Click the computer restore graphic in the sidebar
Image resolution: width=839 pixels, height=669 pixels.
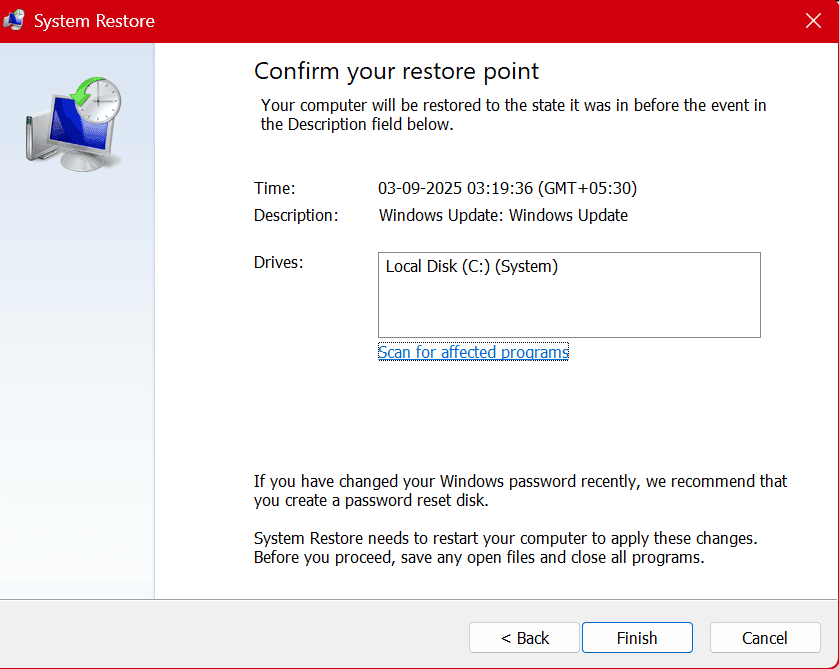coord(75,120)
